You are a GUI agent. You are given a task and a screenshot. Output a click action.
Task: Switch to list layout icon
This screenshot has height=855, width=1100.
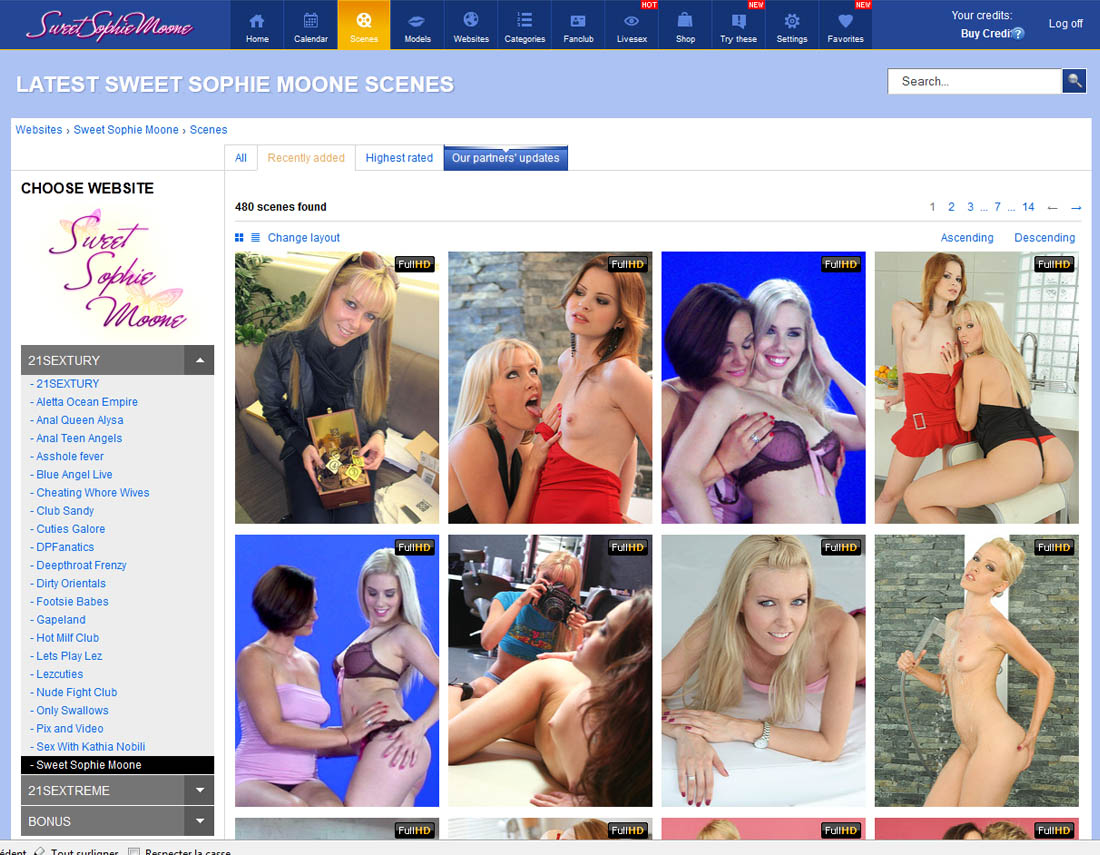click(x=255, y=238)
